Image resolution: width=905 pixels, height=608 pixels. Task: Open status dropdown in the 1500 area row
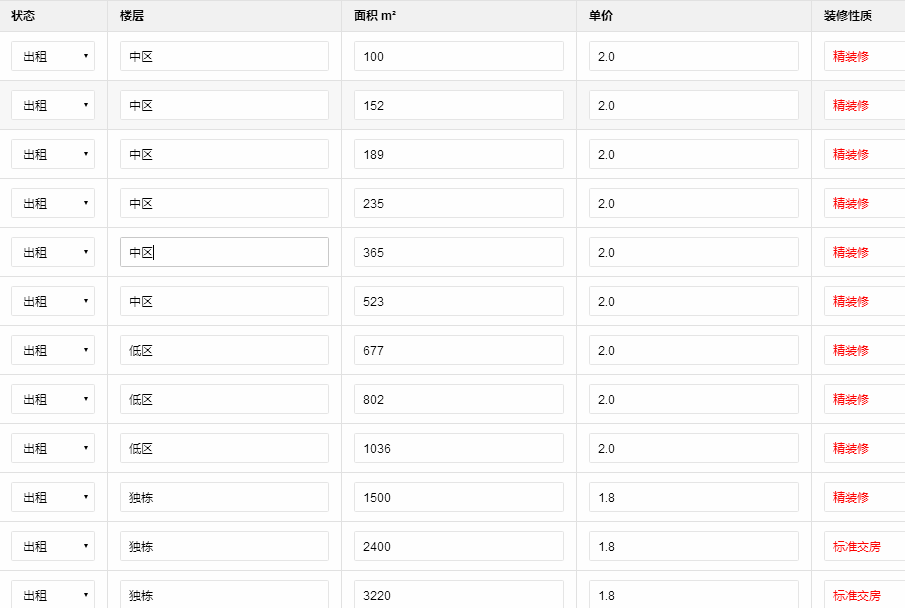pos(53,497)
